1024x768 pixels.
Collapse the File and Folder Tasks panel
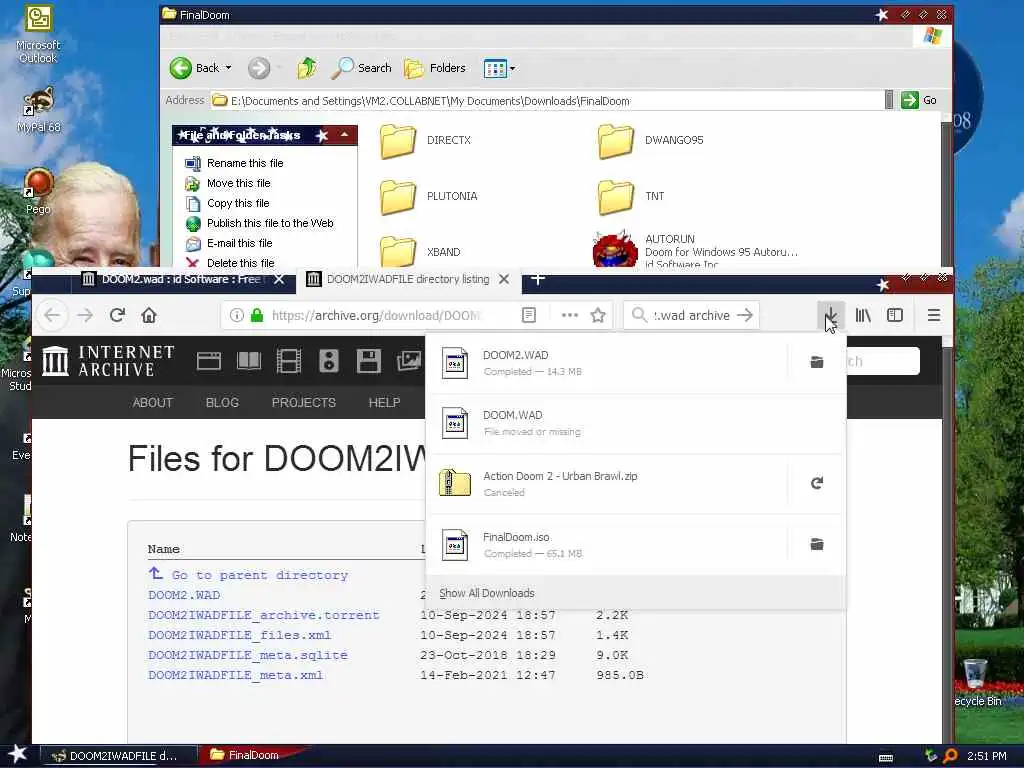344,135
